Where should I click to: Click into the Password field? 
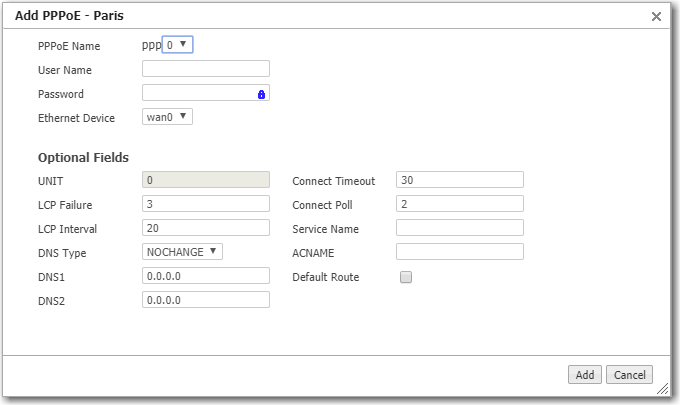pos(198,93)
